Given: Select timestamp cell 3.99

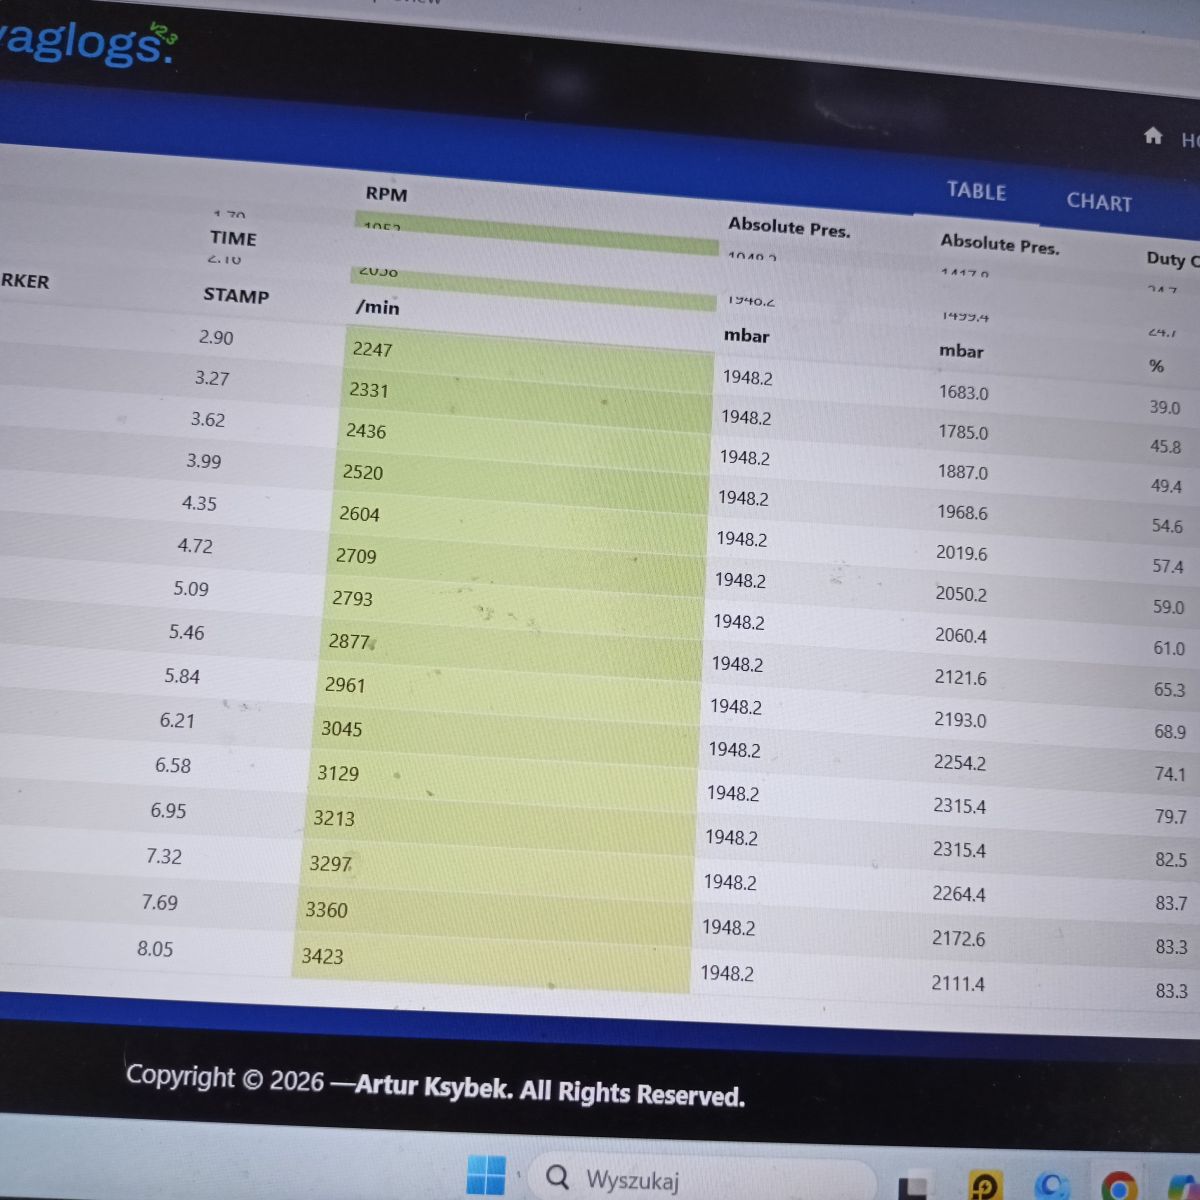Looking at the screenshot, I should 204,461.
